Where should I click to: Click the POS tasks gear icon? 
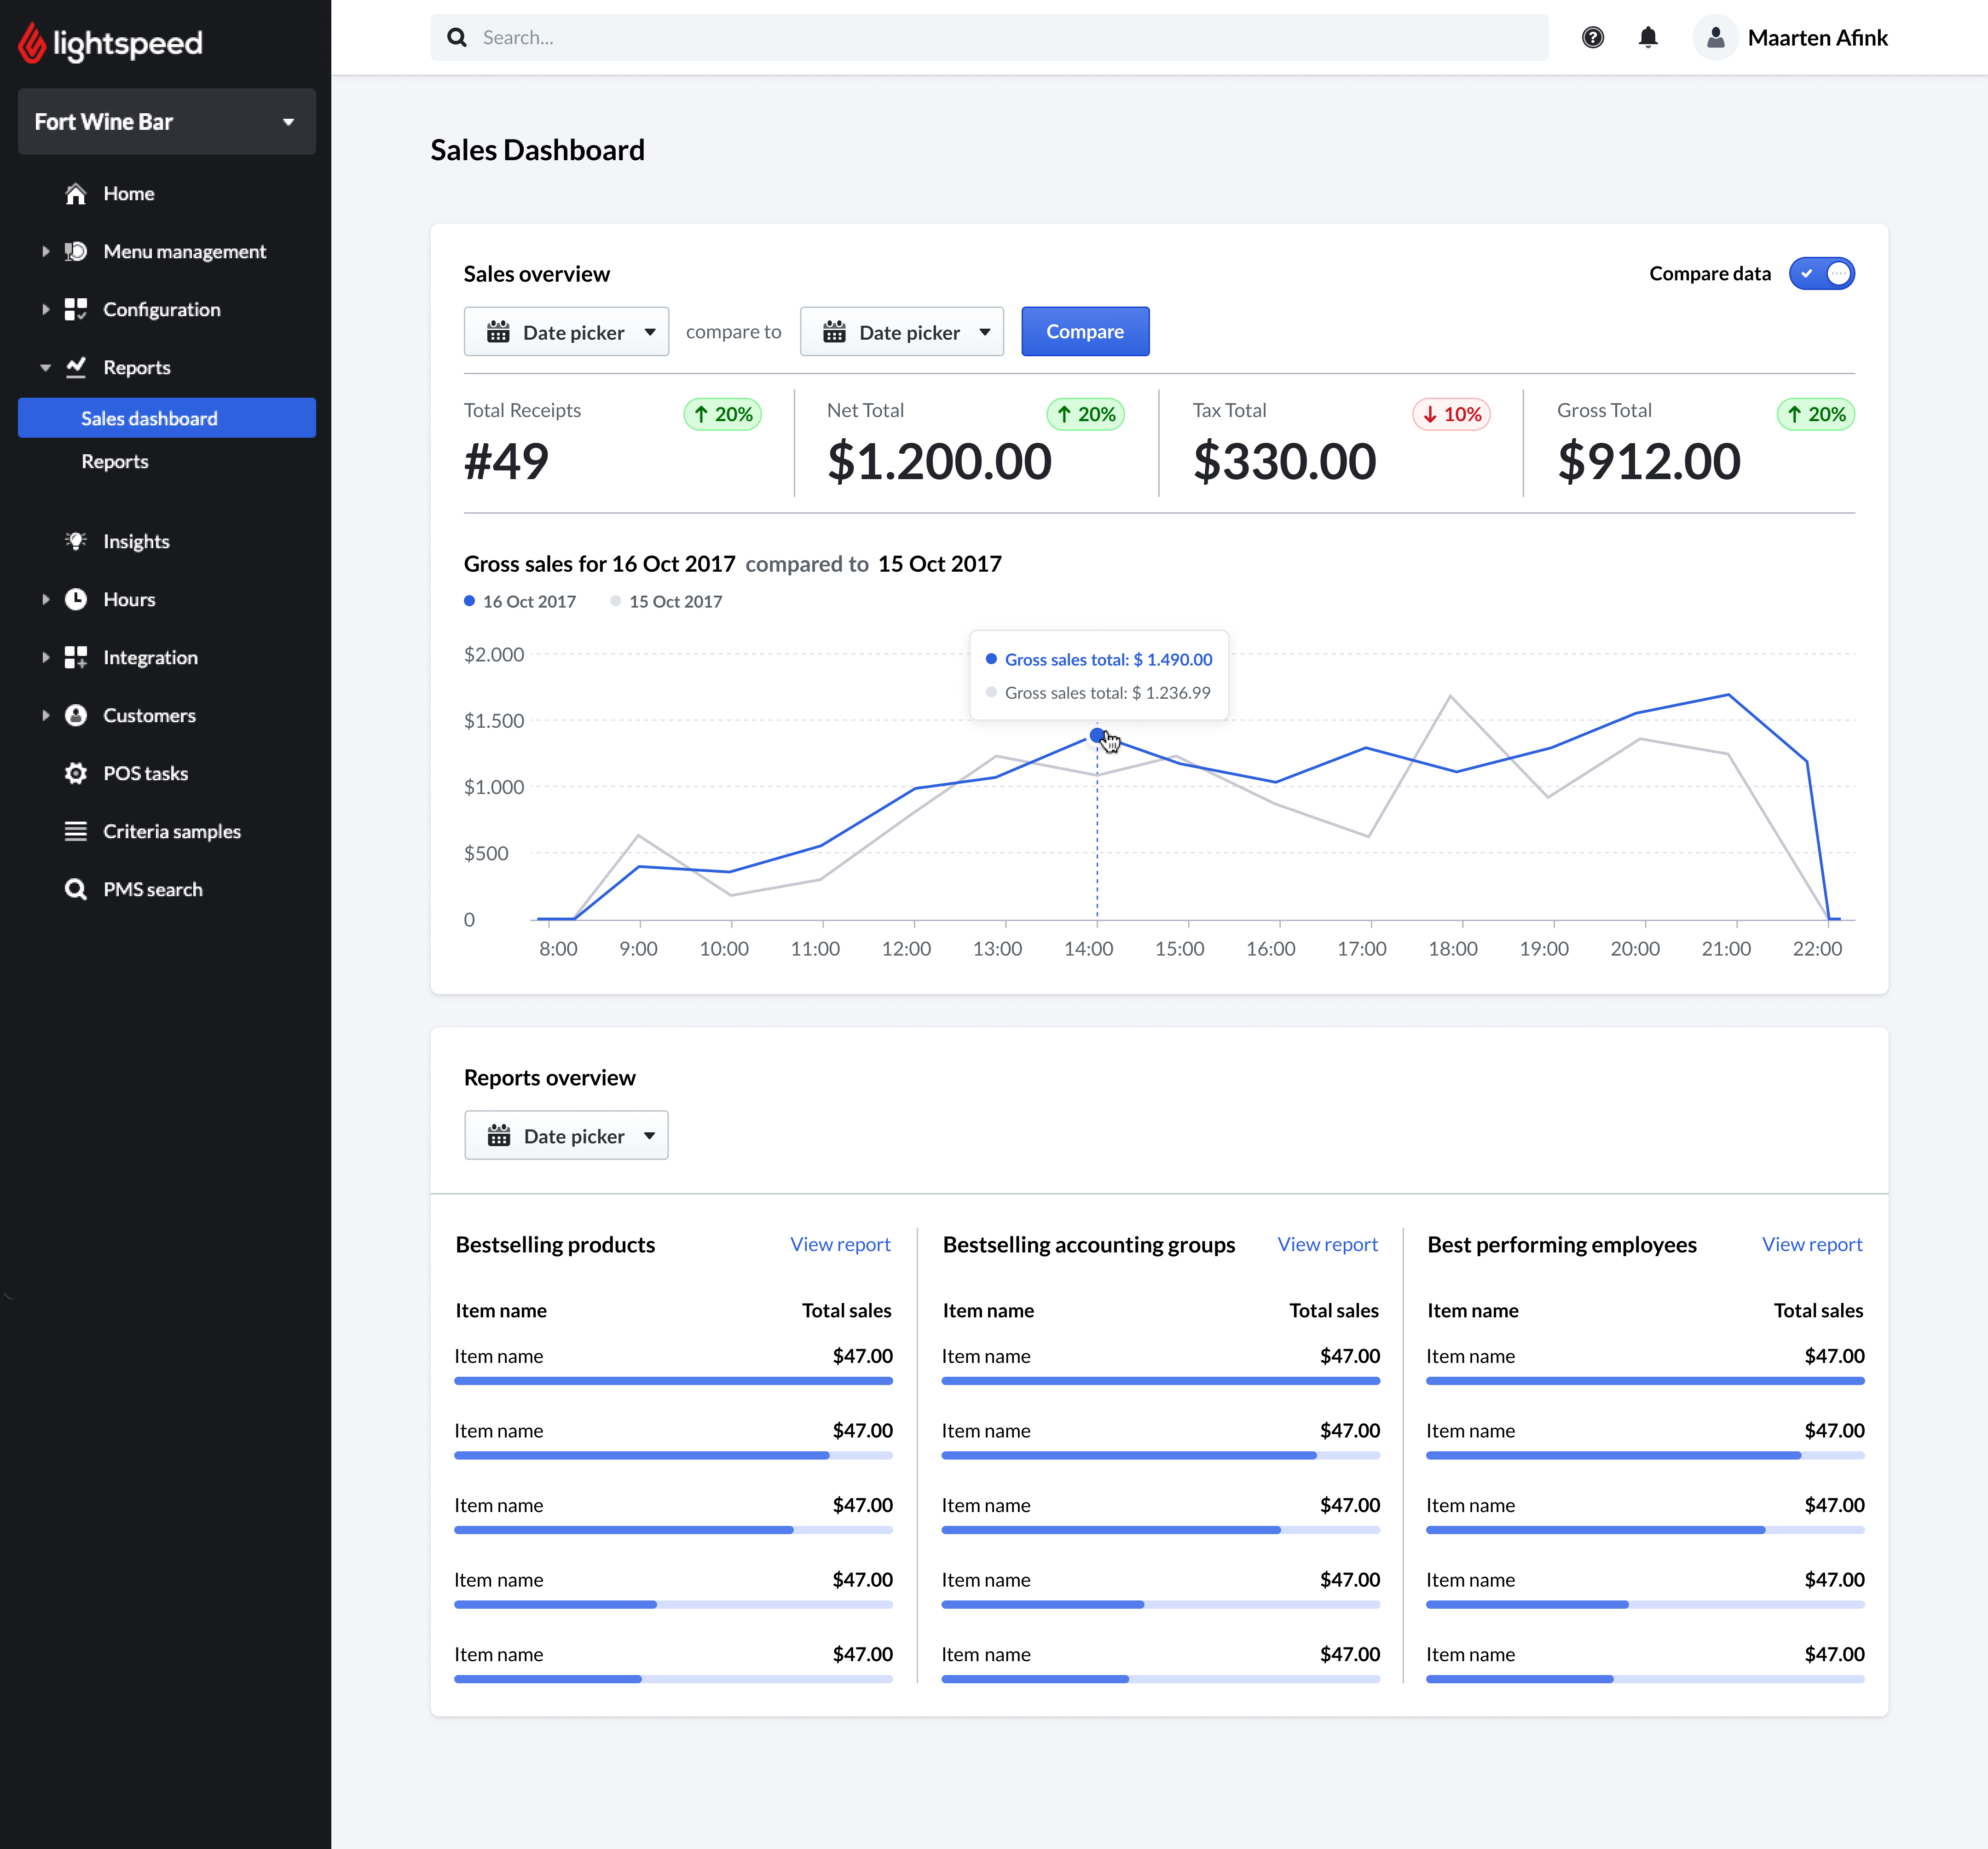point(76,773)
